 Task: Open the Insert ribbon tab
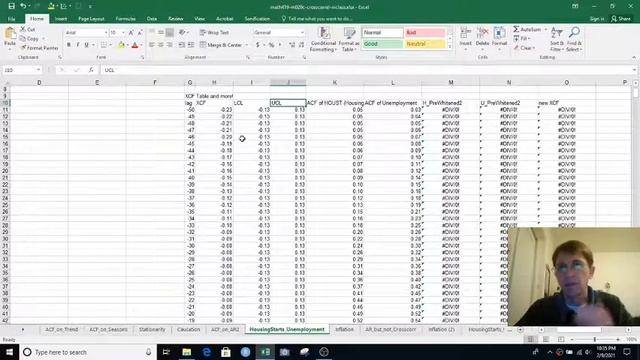click(61, 19)
